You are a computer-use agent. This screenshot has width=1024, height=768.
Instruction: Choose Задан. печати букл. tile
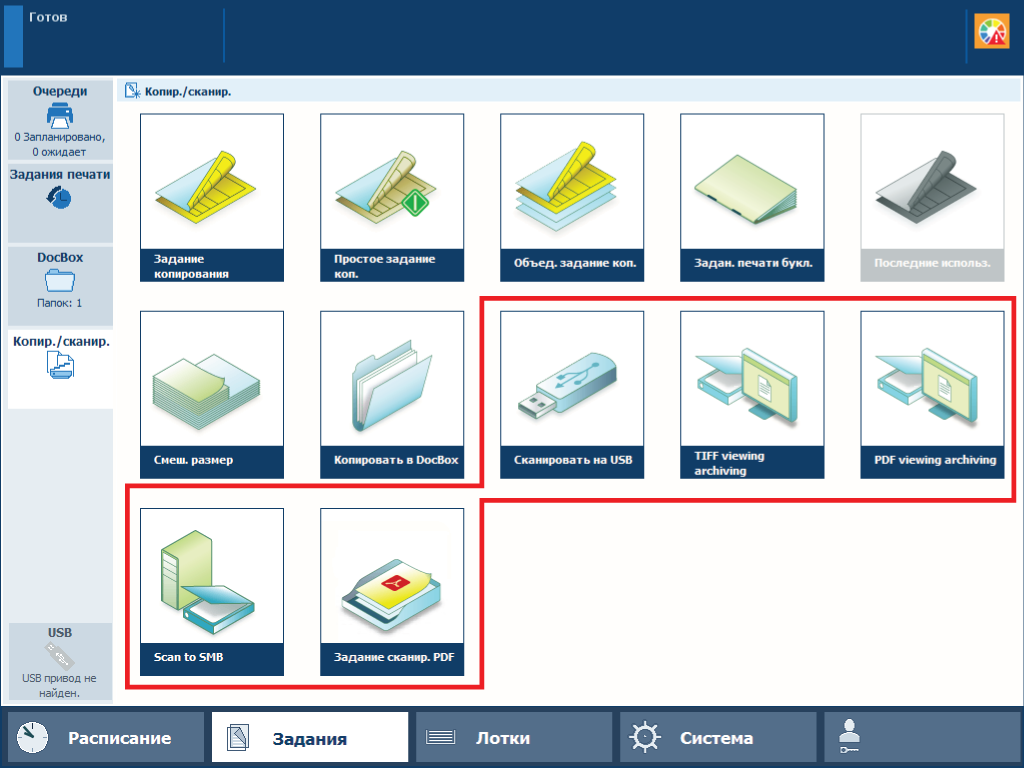click(x=752, y=197)
